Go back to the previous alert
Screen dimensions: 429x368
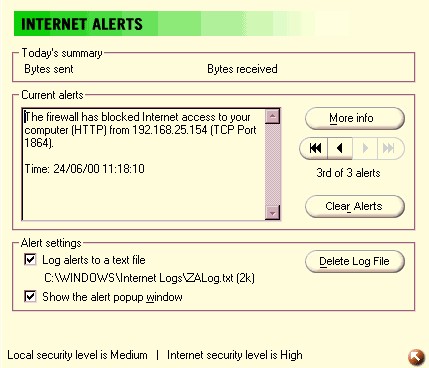click(340, 148)
